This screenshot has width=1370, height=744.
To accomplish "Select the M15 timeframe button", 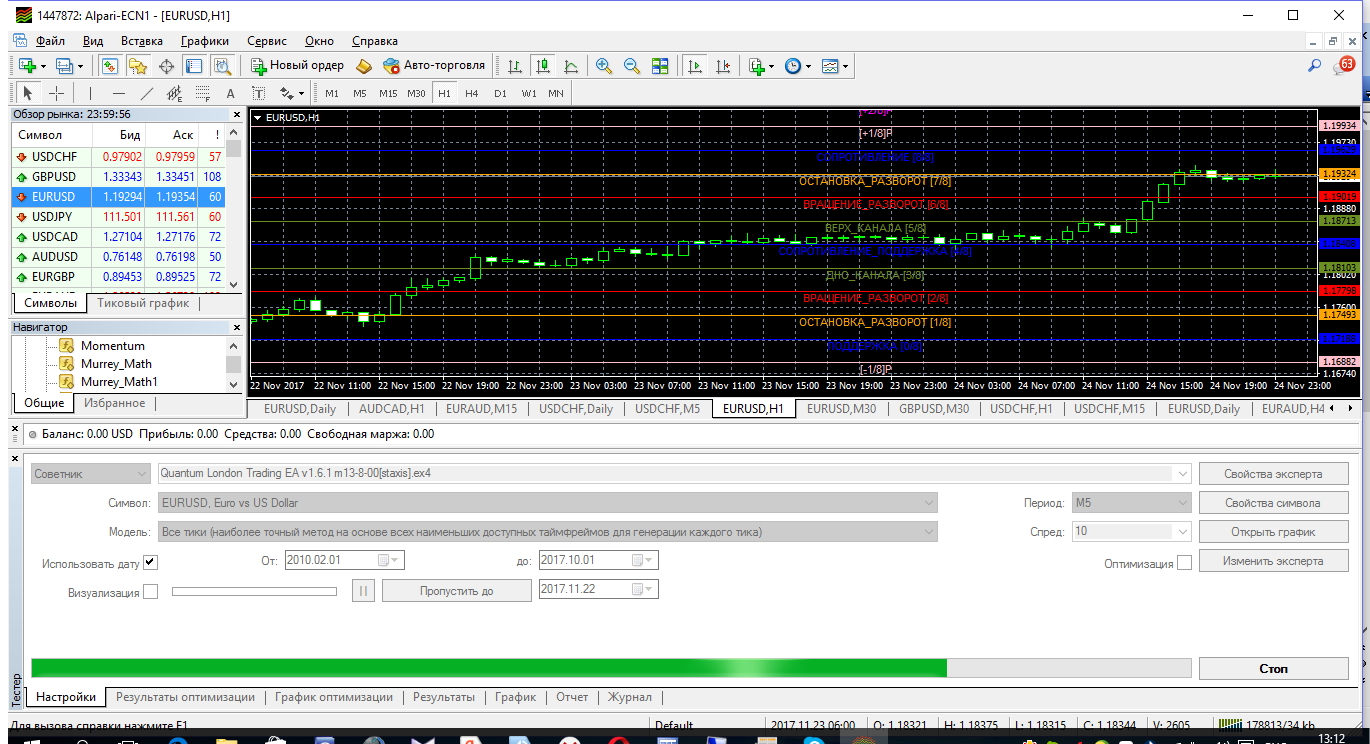I will click(x=388, y=93).
